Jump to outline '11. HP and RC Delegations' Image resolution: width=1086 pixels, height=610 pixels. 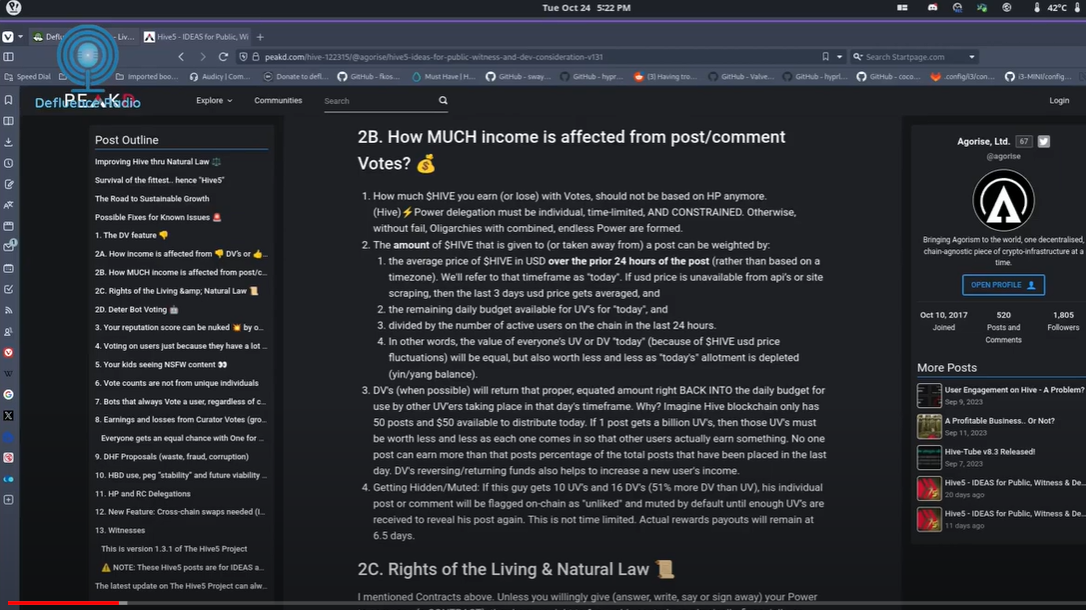click(x=143, y=494)
